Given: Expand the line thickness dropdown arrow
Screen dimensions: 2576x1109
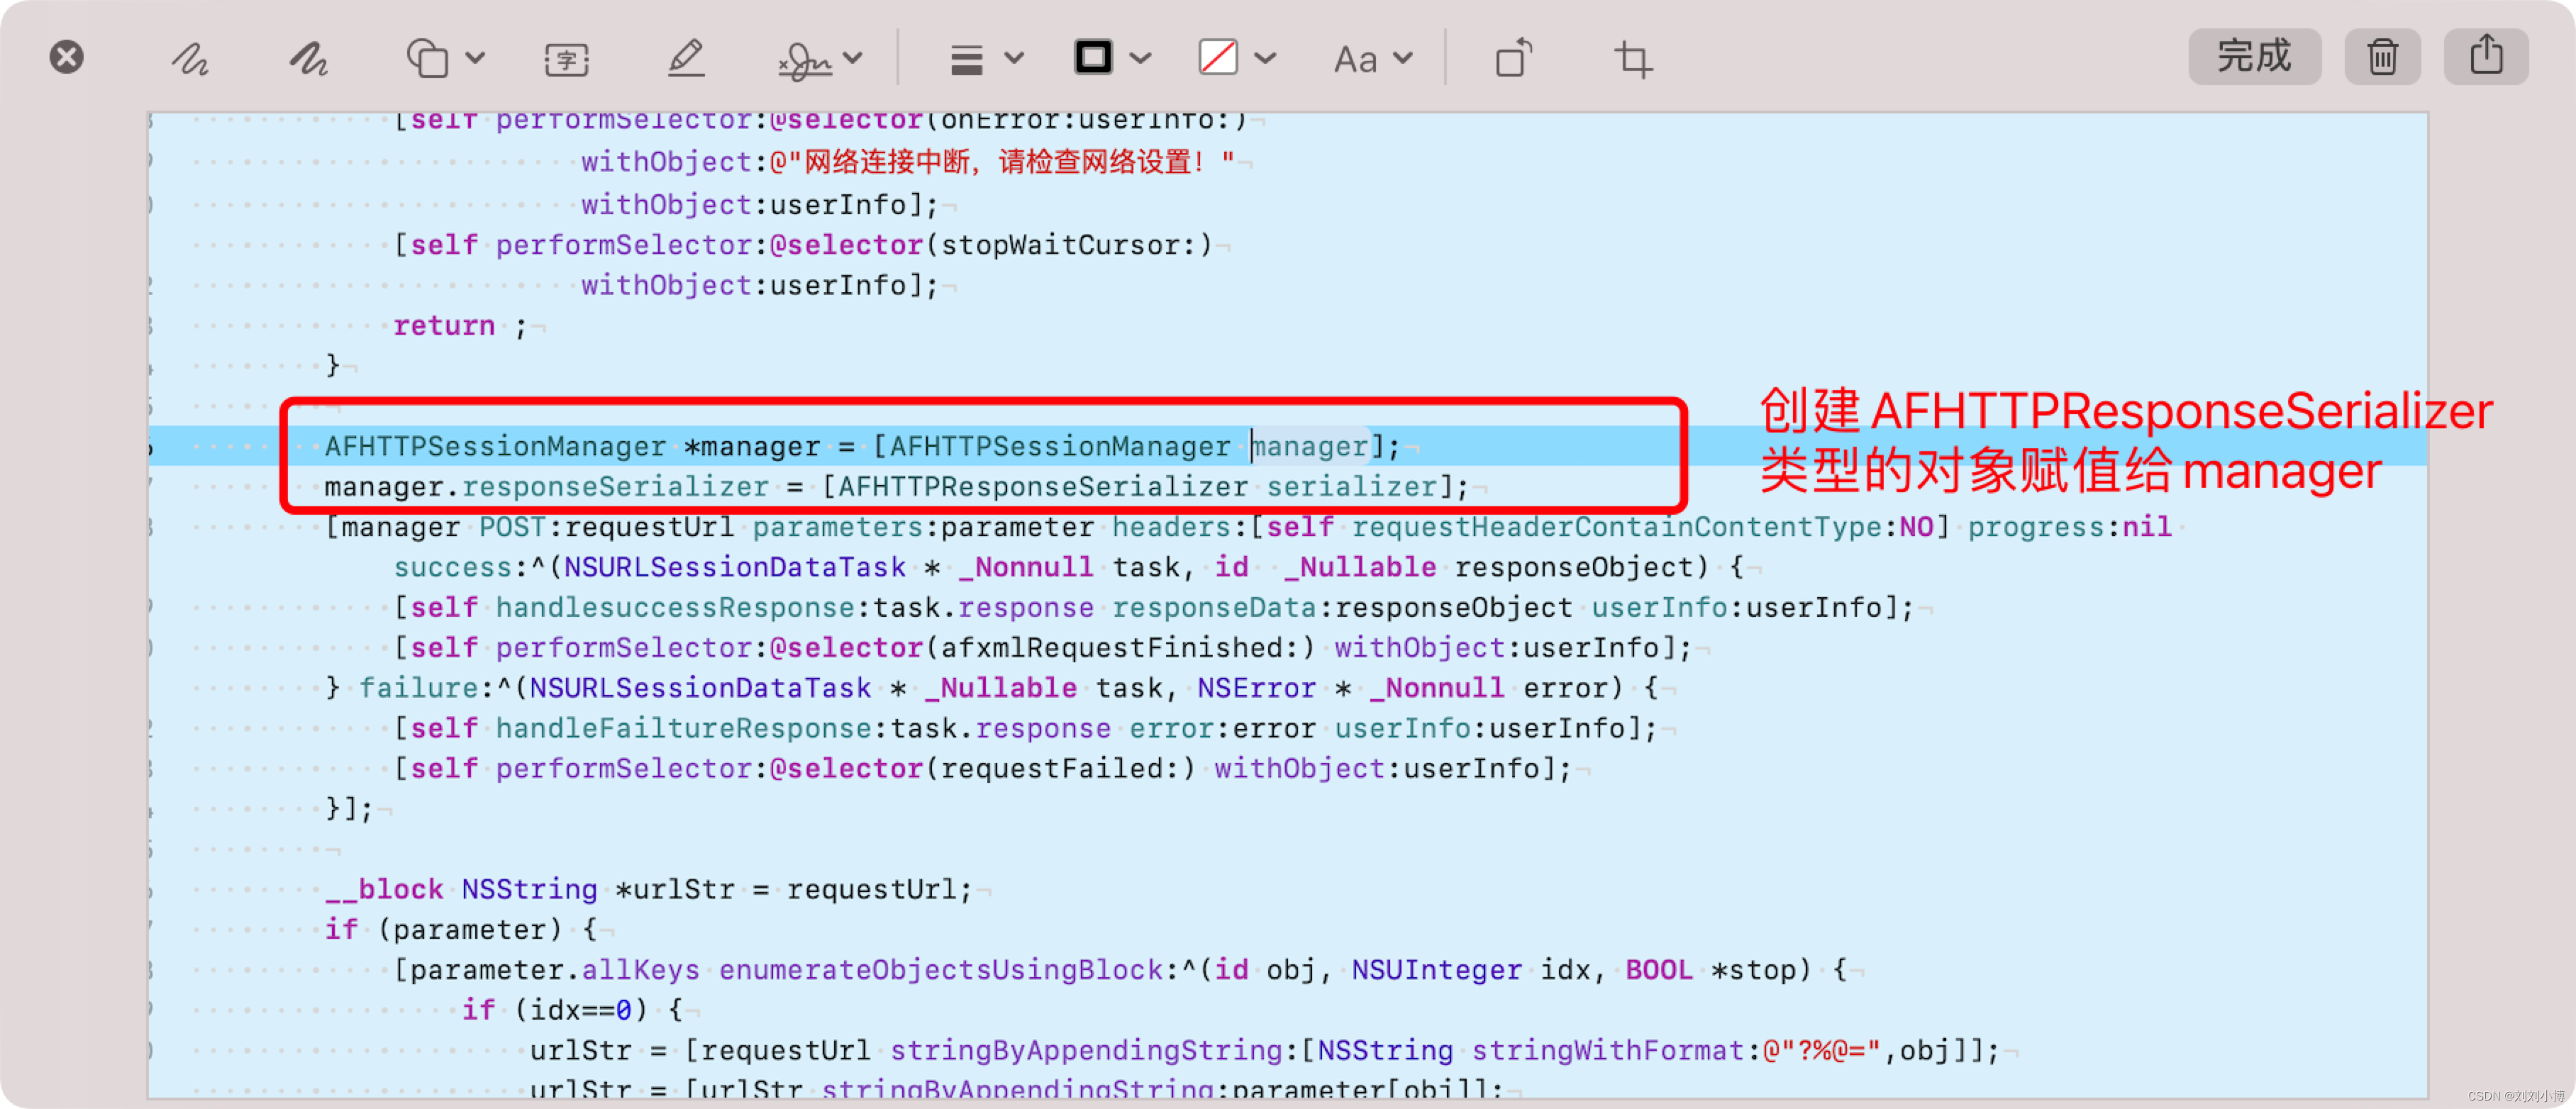Looking at the screenshot, I should (1014, 58).
